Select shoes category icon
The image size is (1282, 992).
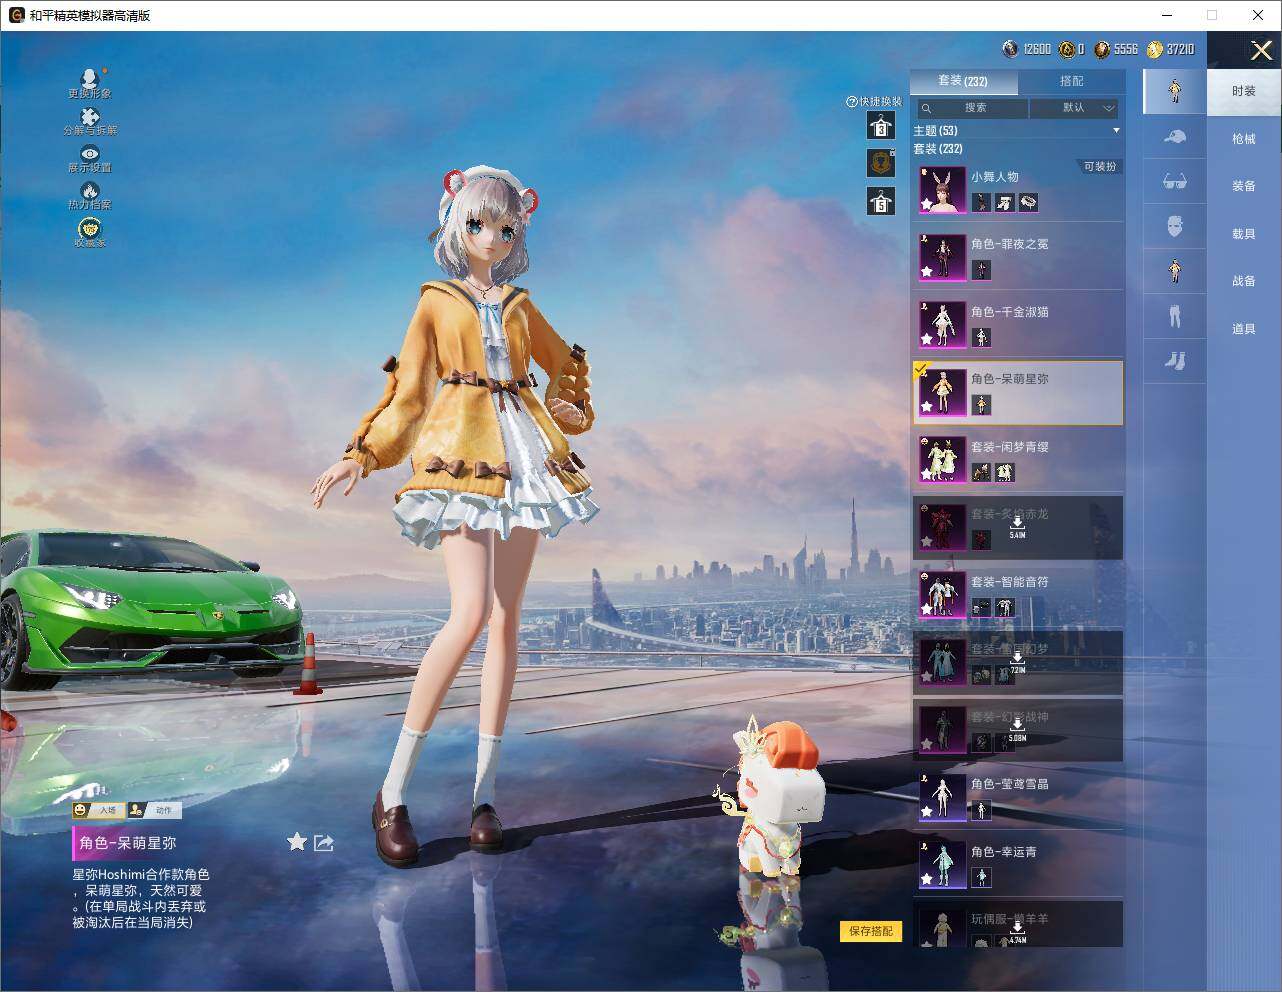click(1175, 360)
